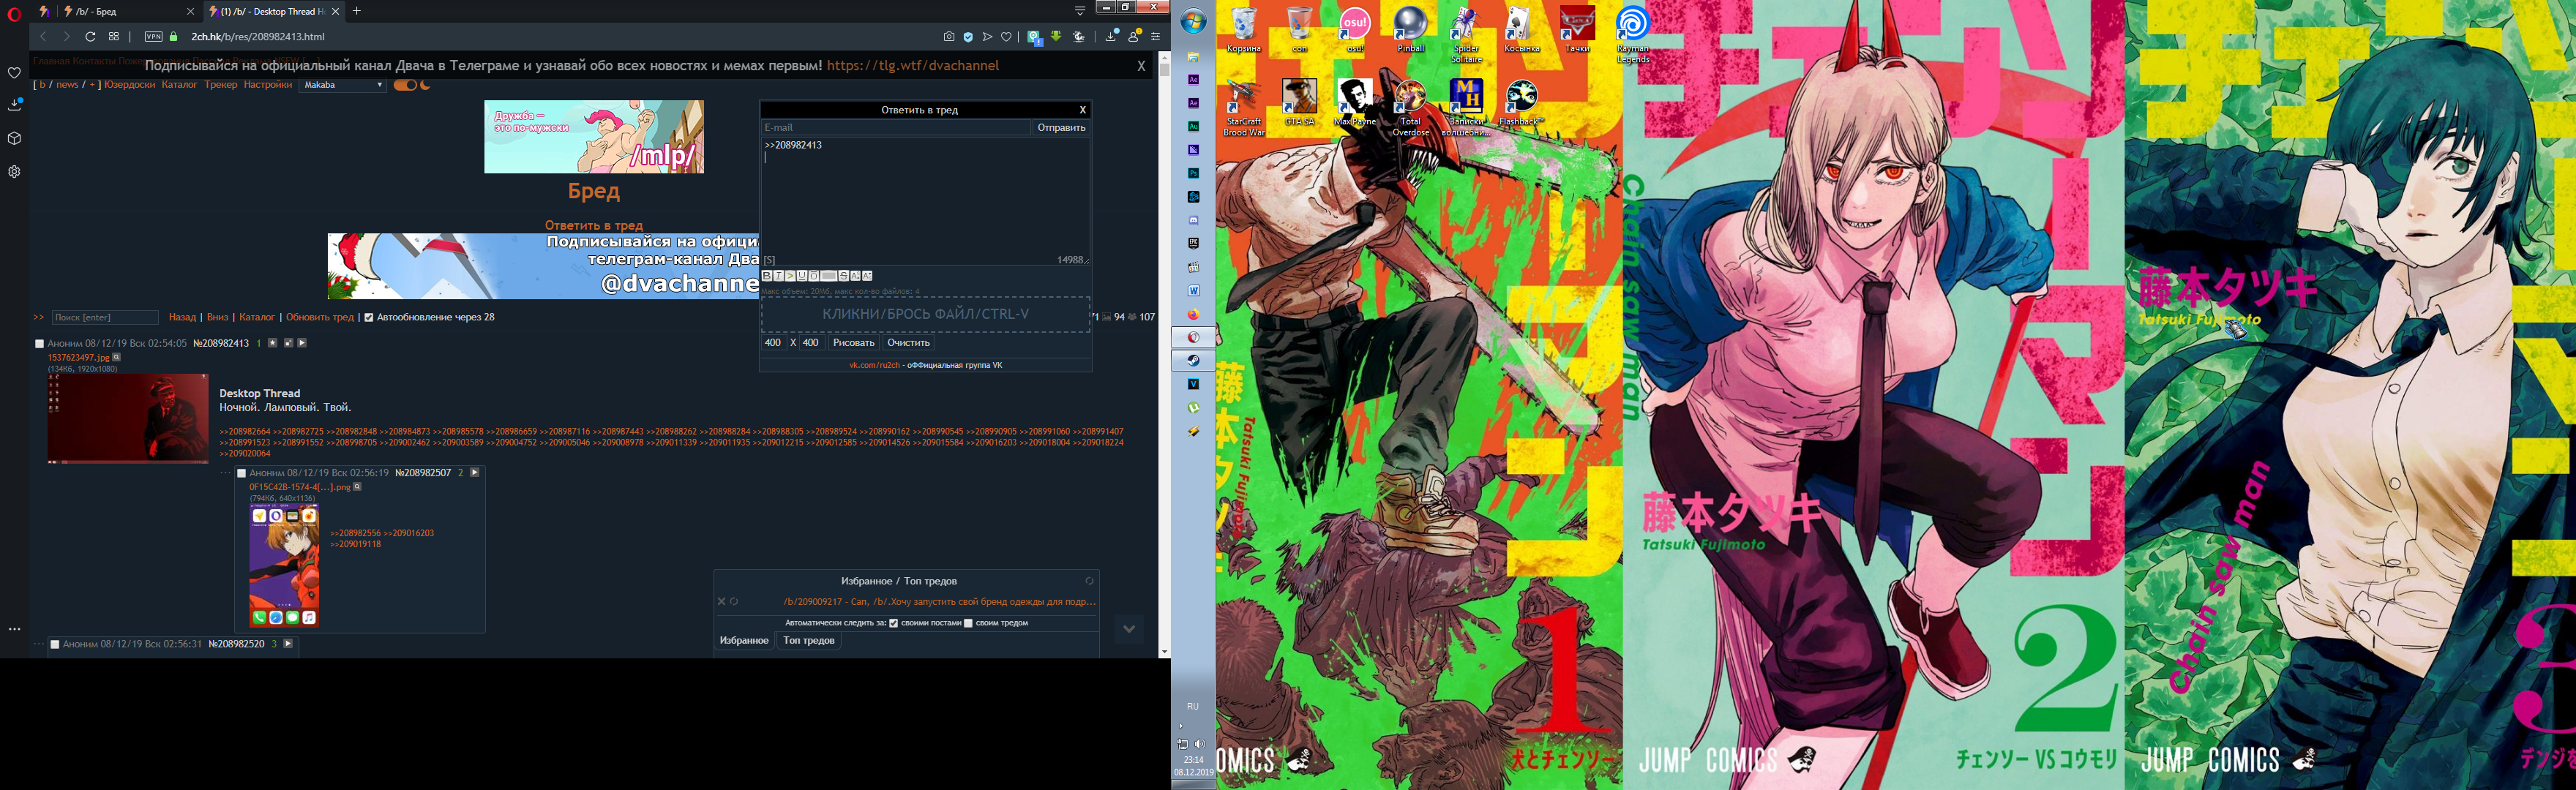
Task: Open the Настройки menu link
Action: (268, 85)
